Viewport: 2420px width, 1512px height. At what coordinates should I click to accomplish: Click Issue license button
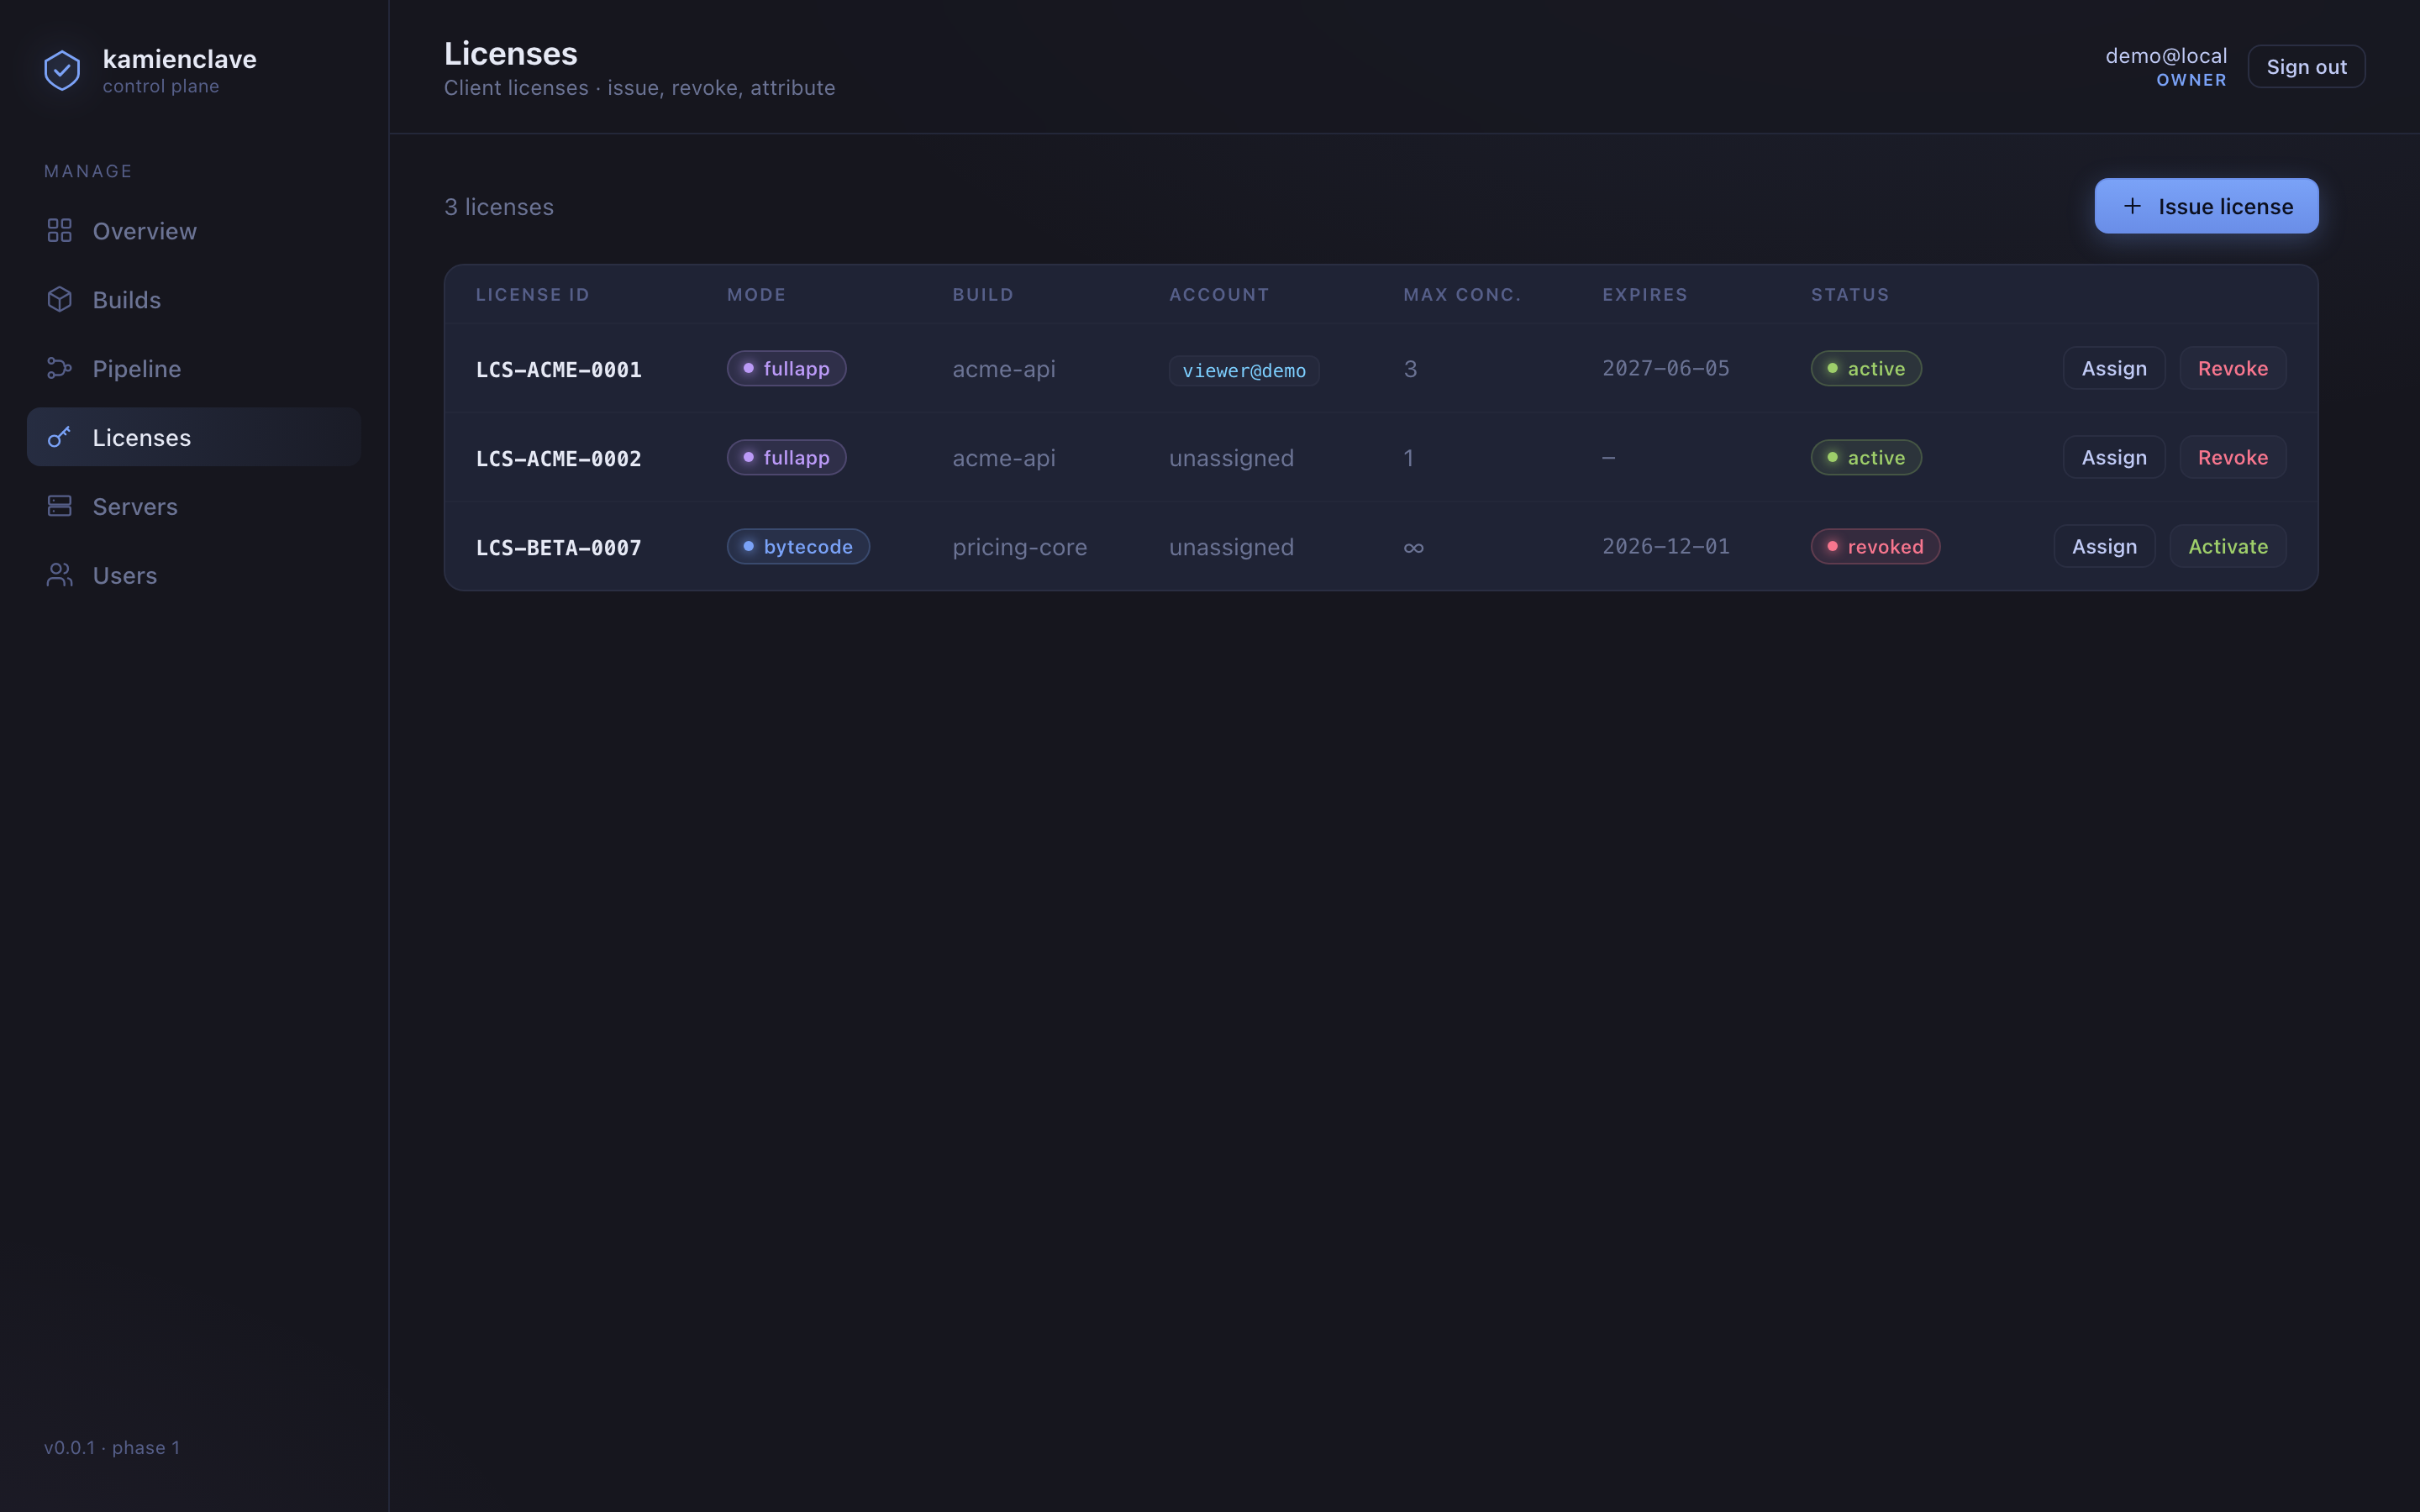2206,206
